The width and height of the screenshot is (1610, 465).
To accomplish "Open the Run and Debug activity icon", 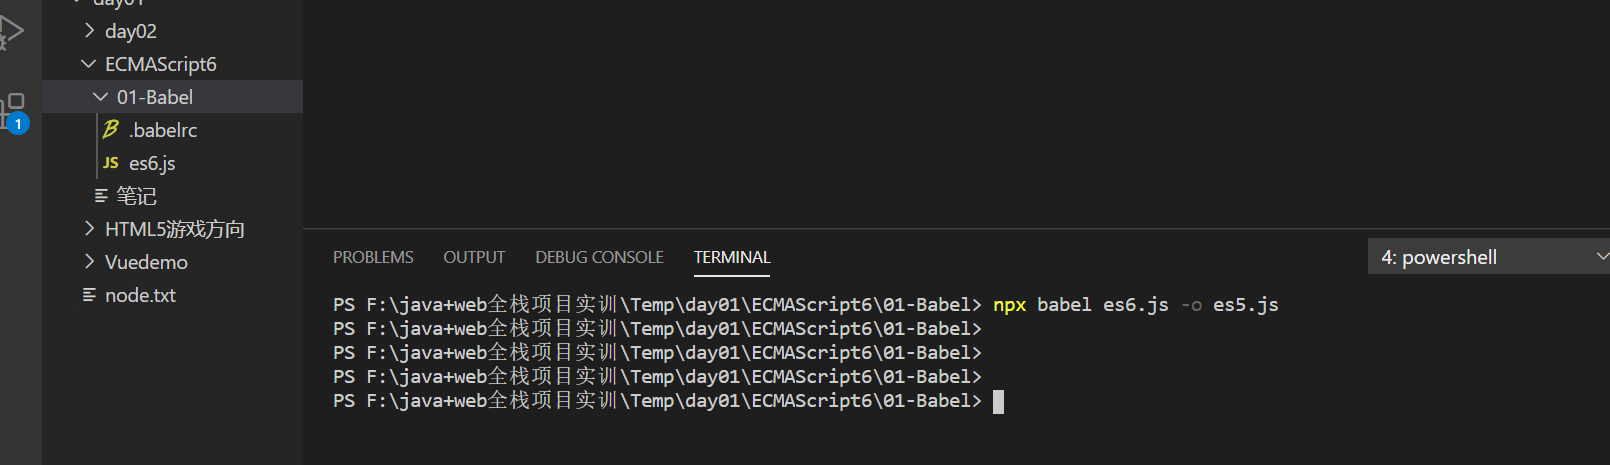I will coord(10,30).
